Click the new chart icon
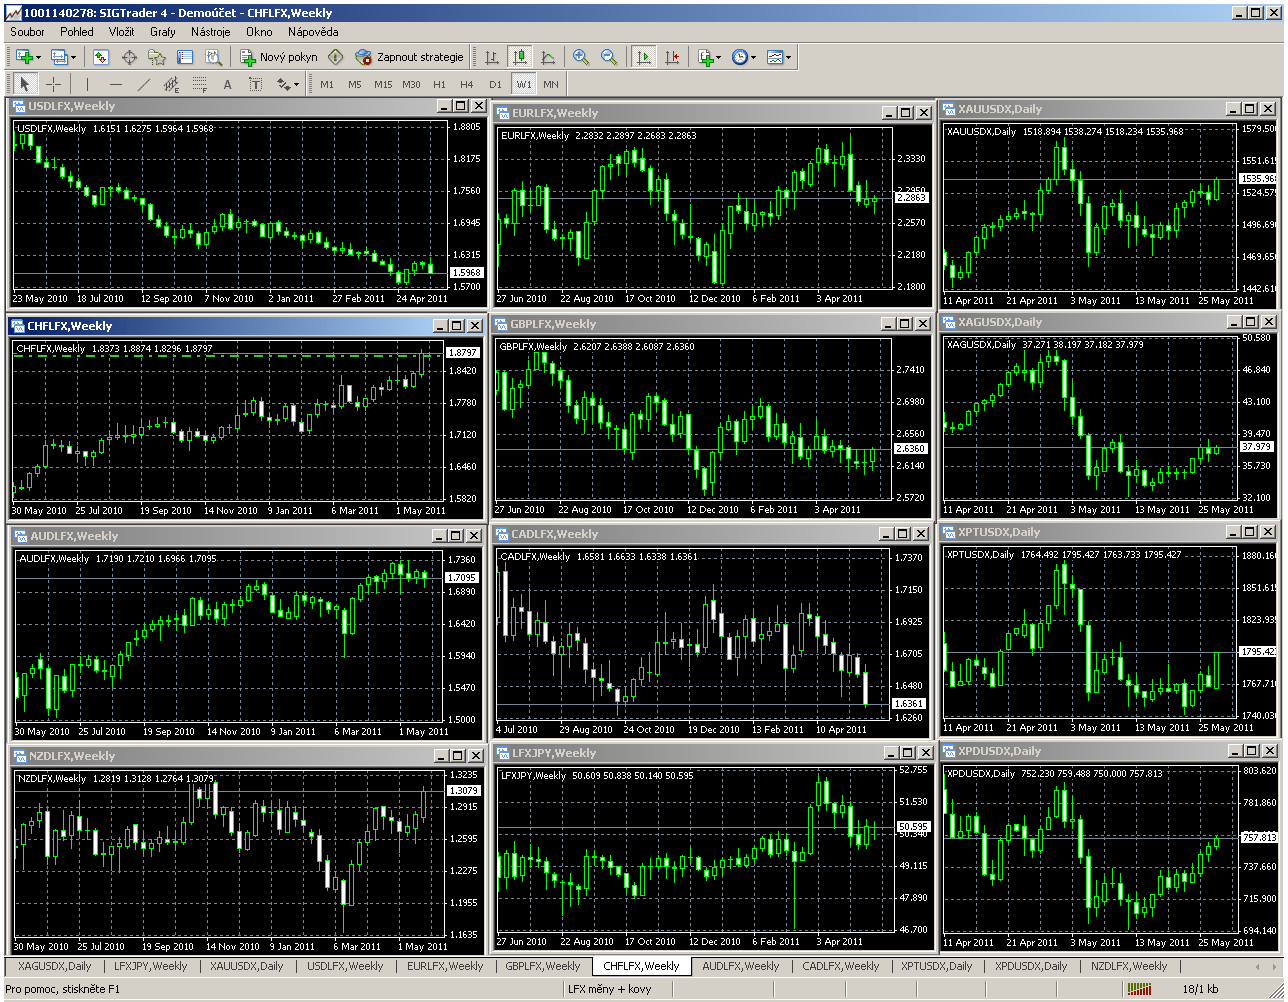This screenshot has height=1002, width=1288. pos(24,57)
